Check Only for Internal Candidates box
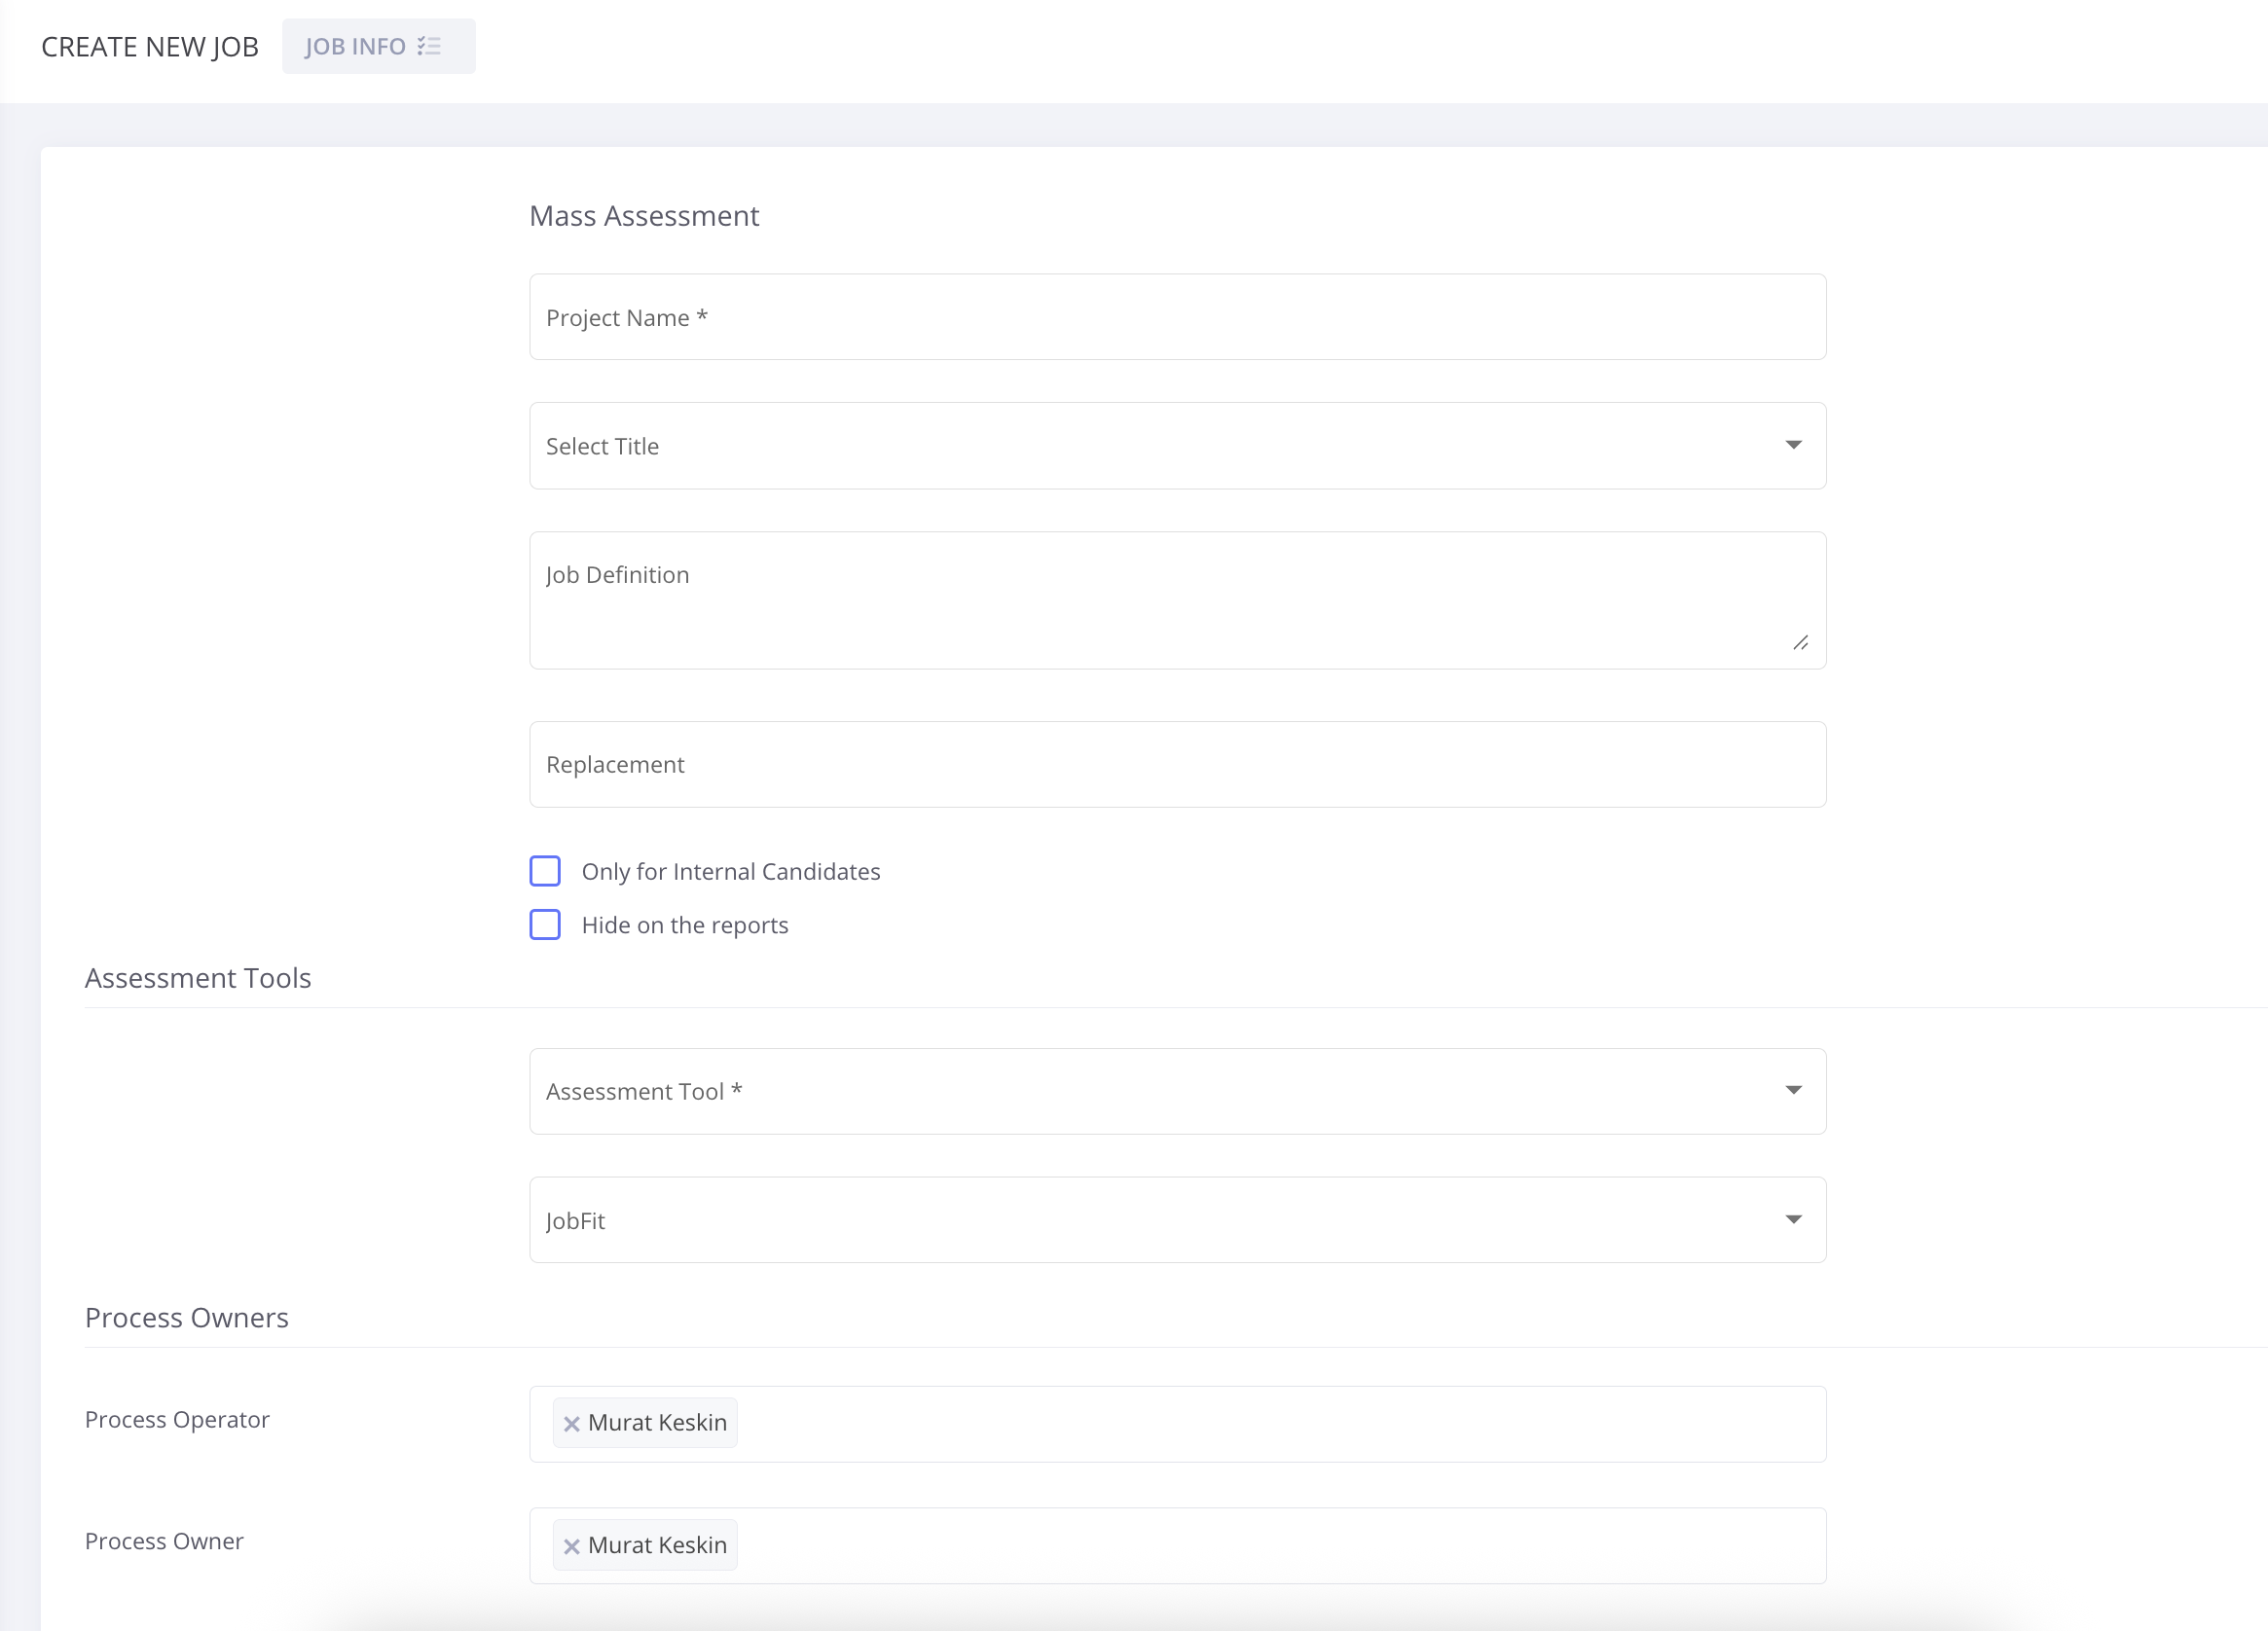The image size is (2268, 1631). 545,871
